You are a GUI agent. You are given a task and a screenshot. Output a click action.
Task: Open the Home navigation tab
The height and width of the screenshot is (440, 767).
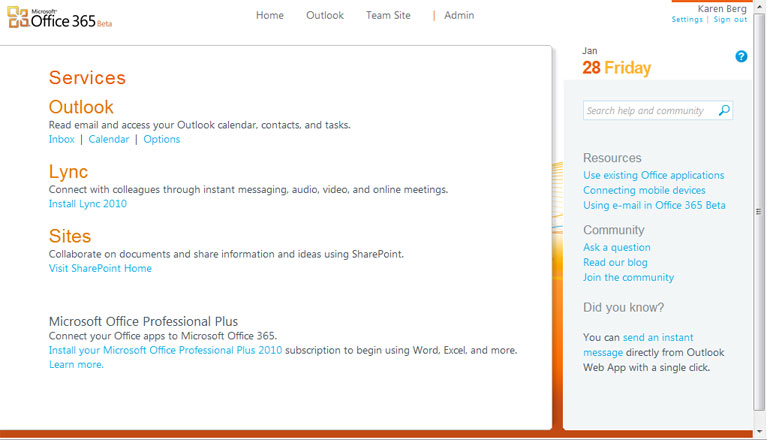(270, 16)
